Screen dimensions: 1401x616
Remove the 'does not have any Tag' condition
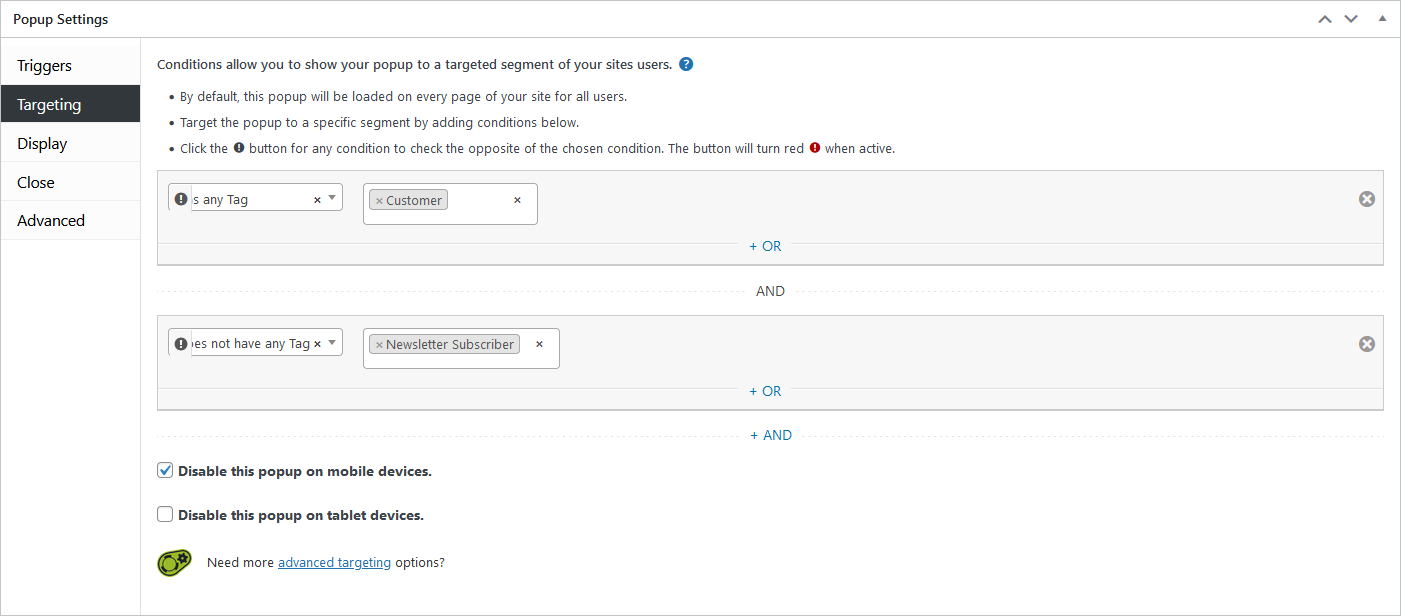1367,343
